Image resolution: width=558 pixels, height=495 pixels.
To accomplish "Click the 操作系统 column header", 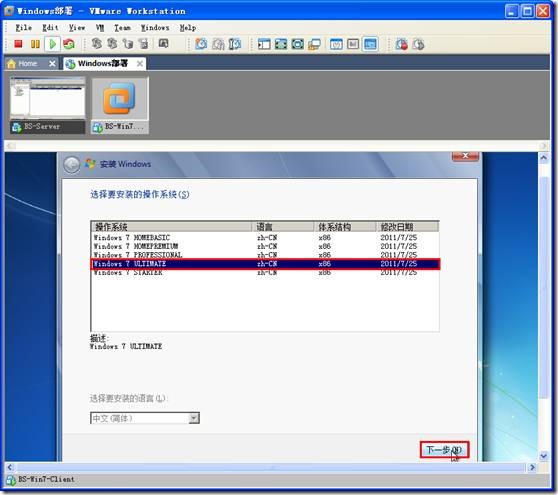I will coord(172,227).
